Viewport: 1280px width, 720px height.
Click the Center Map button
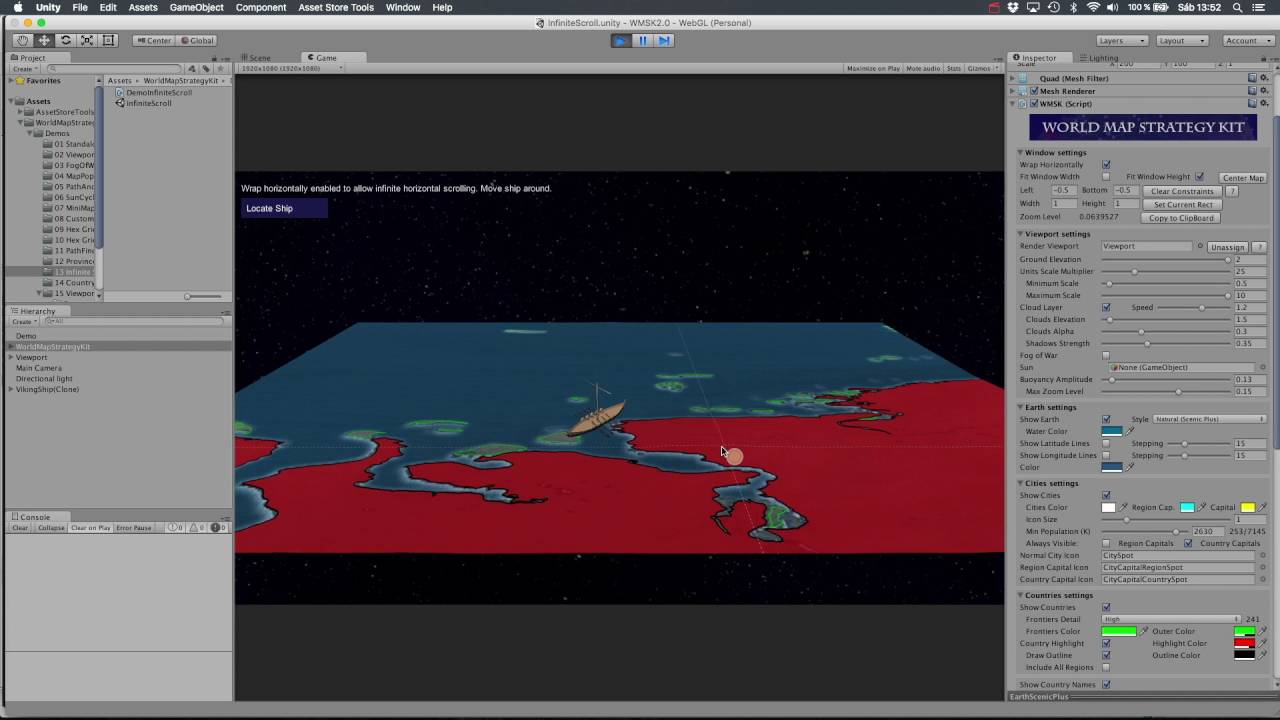coord(1243,178)
